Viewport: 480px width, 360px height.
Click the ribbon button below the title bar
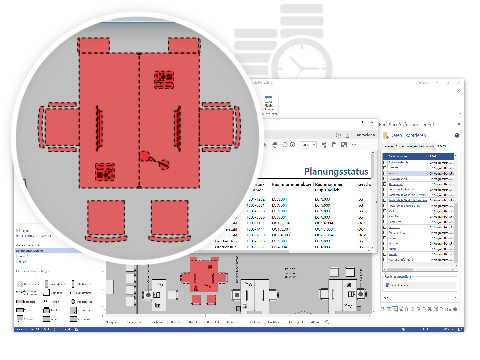point(269,104)
